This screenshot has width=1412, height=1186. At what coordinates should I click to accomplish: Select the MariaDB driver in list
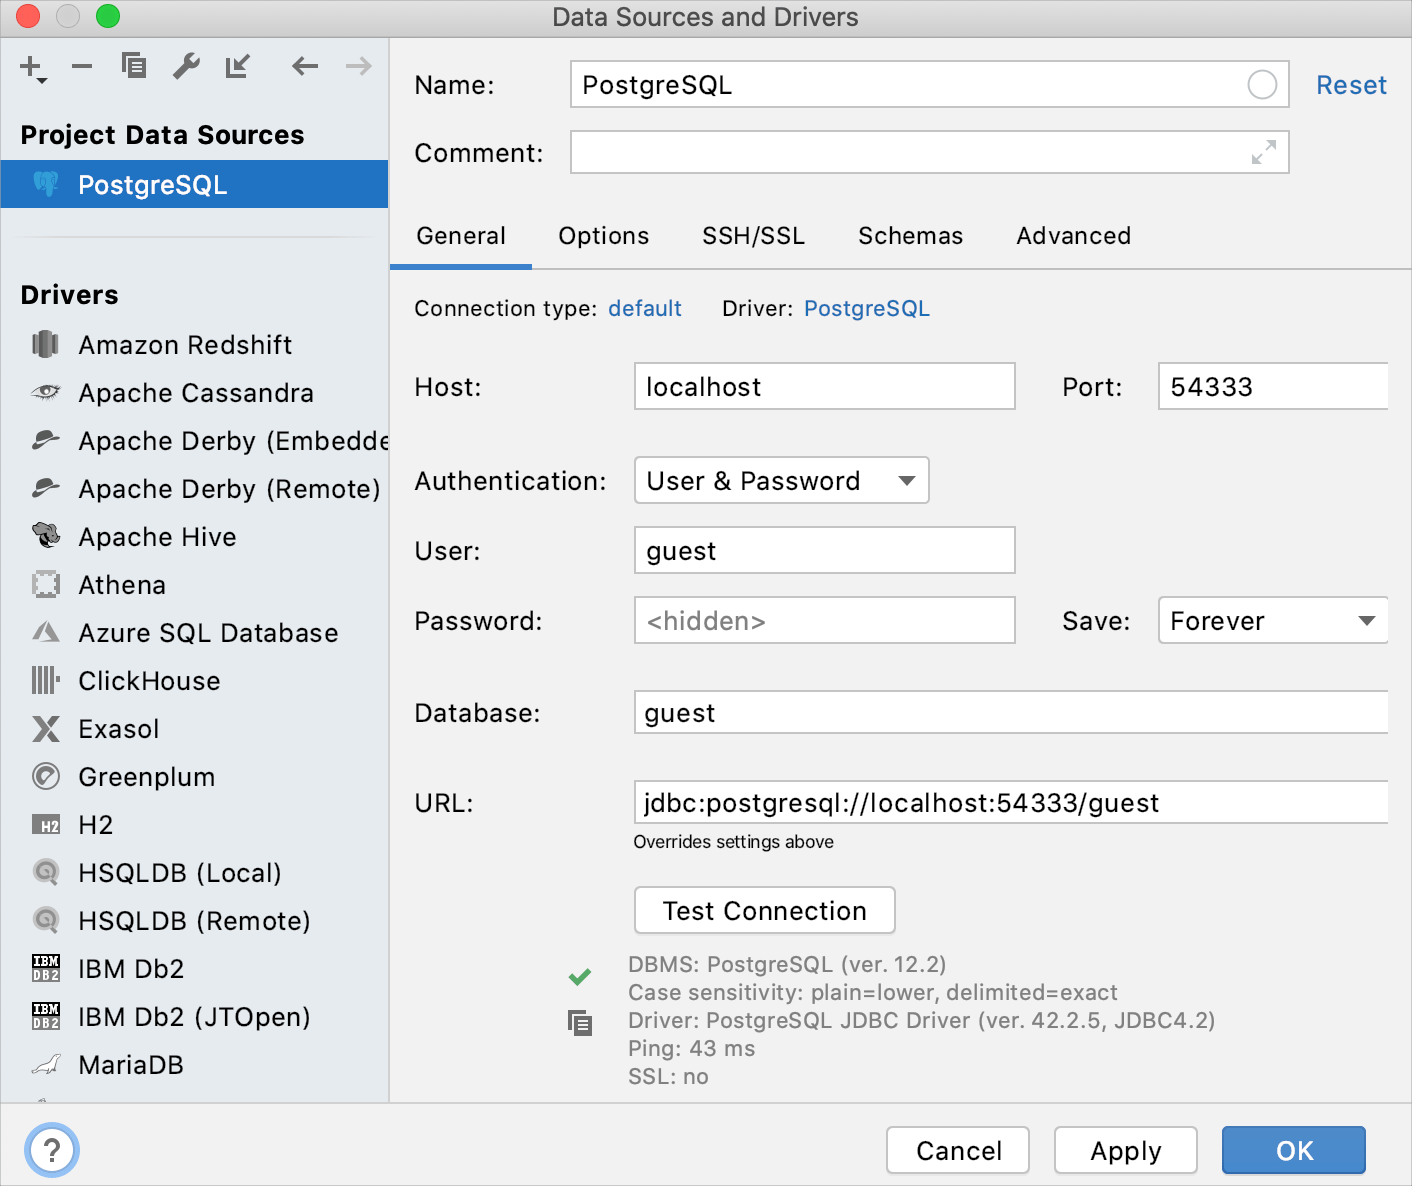(x=131, y=1065)
